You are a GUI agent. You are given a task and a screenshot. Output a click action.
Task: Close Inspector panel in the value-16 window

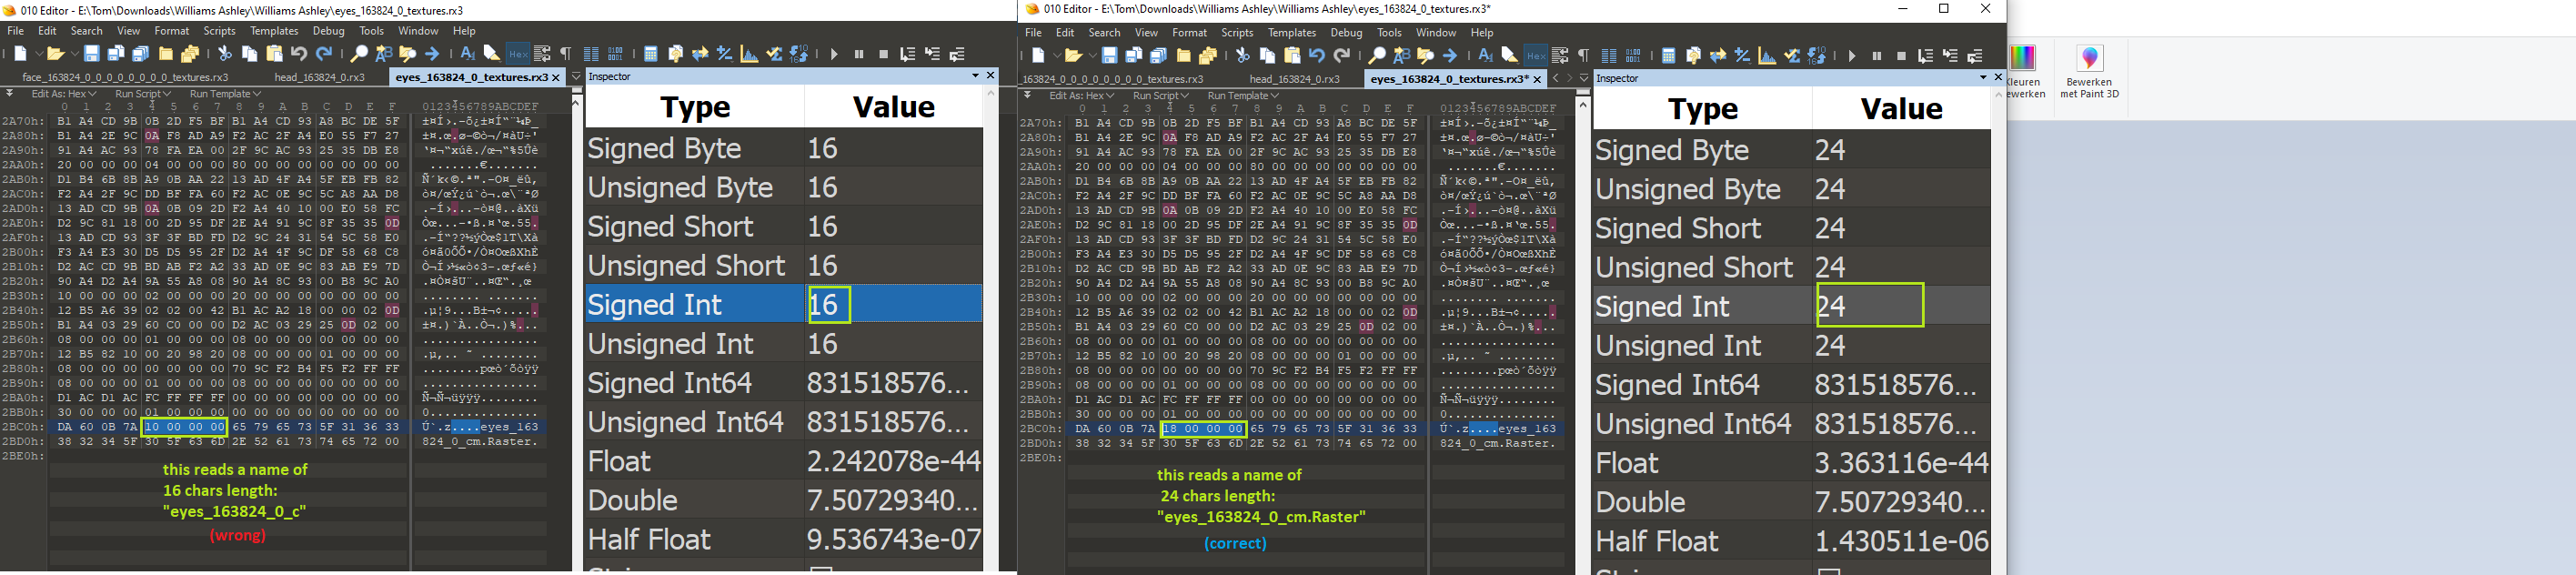pyautogui.click(x=991, y=76)
